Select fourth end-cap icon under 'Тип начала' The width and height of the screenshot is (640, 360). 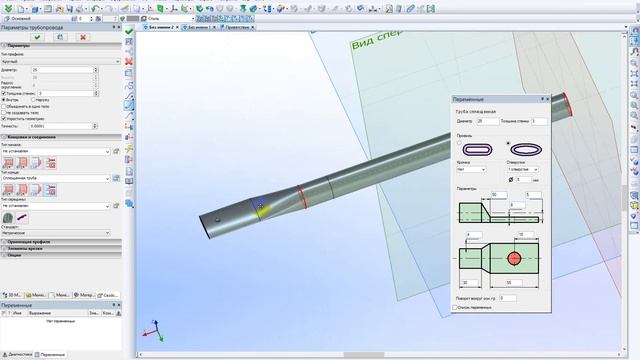click(50, 163)
